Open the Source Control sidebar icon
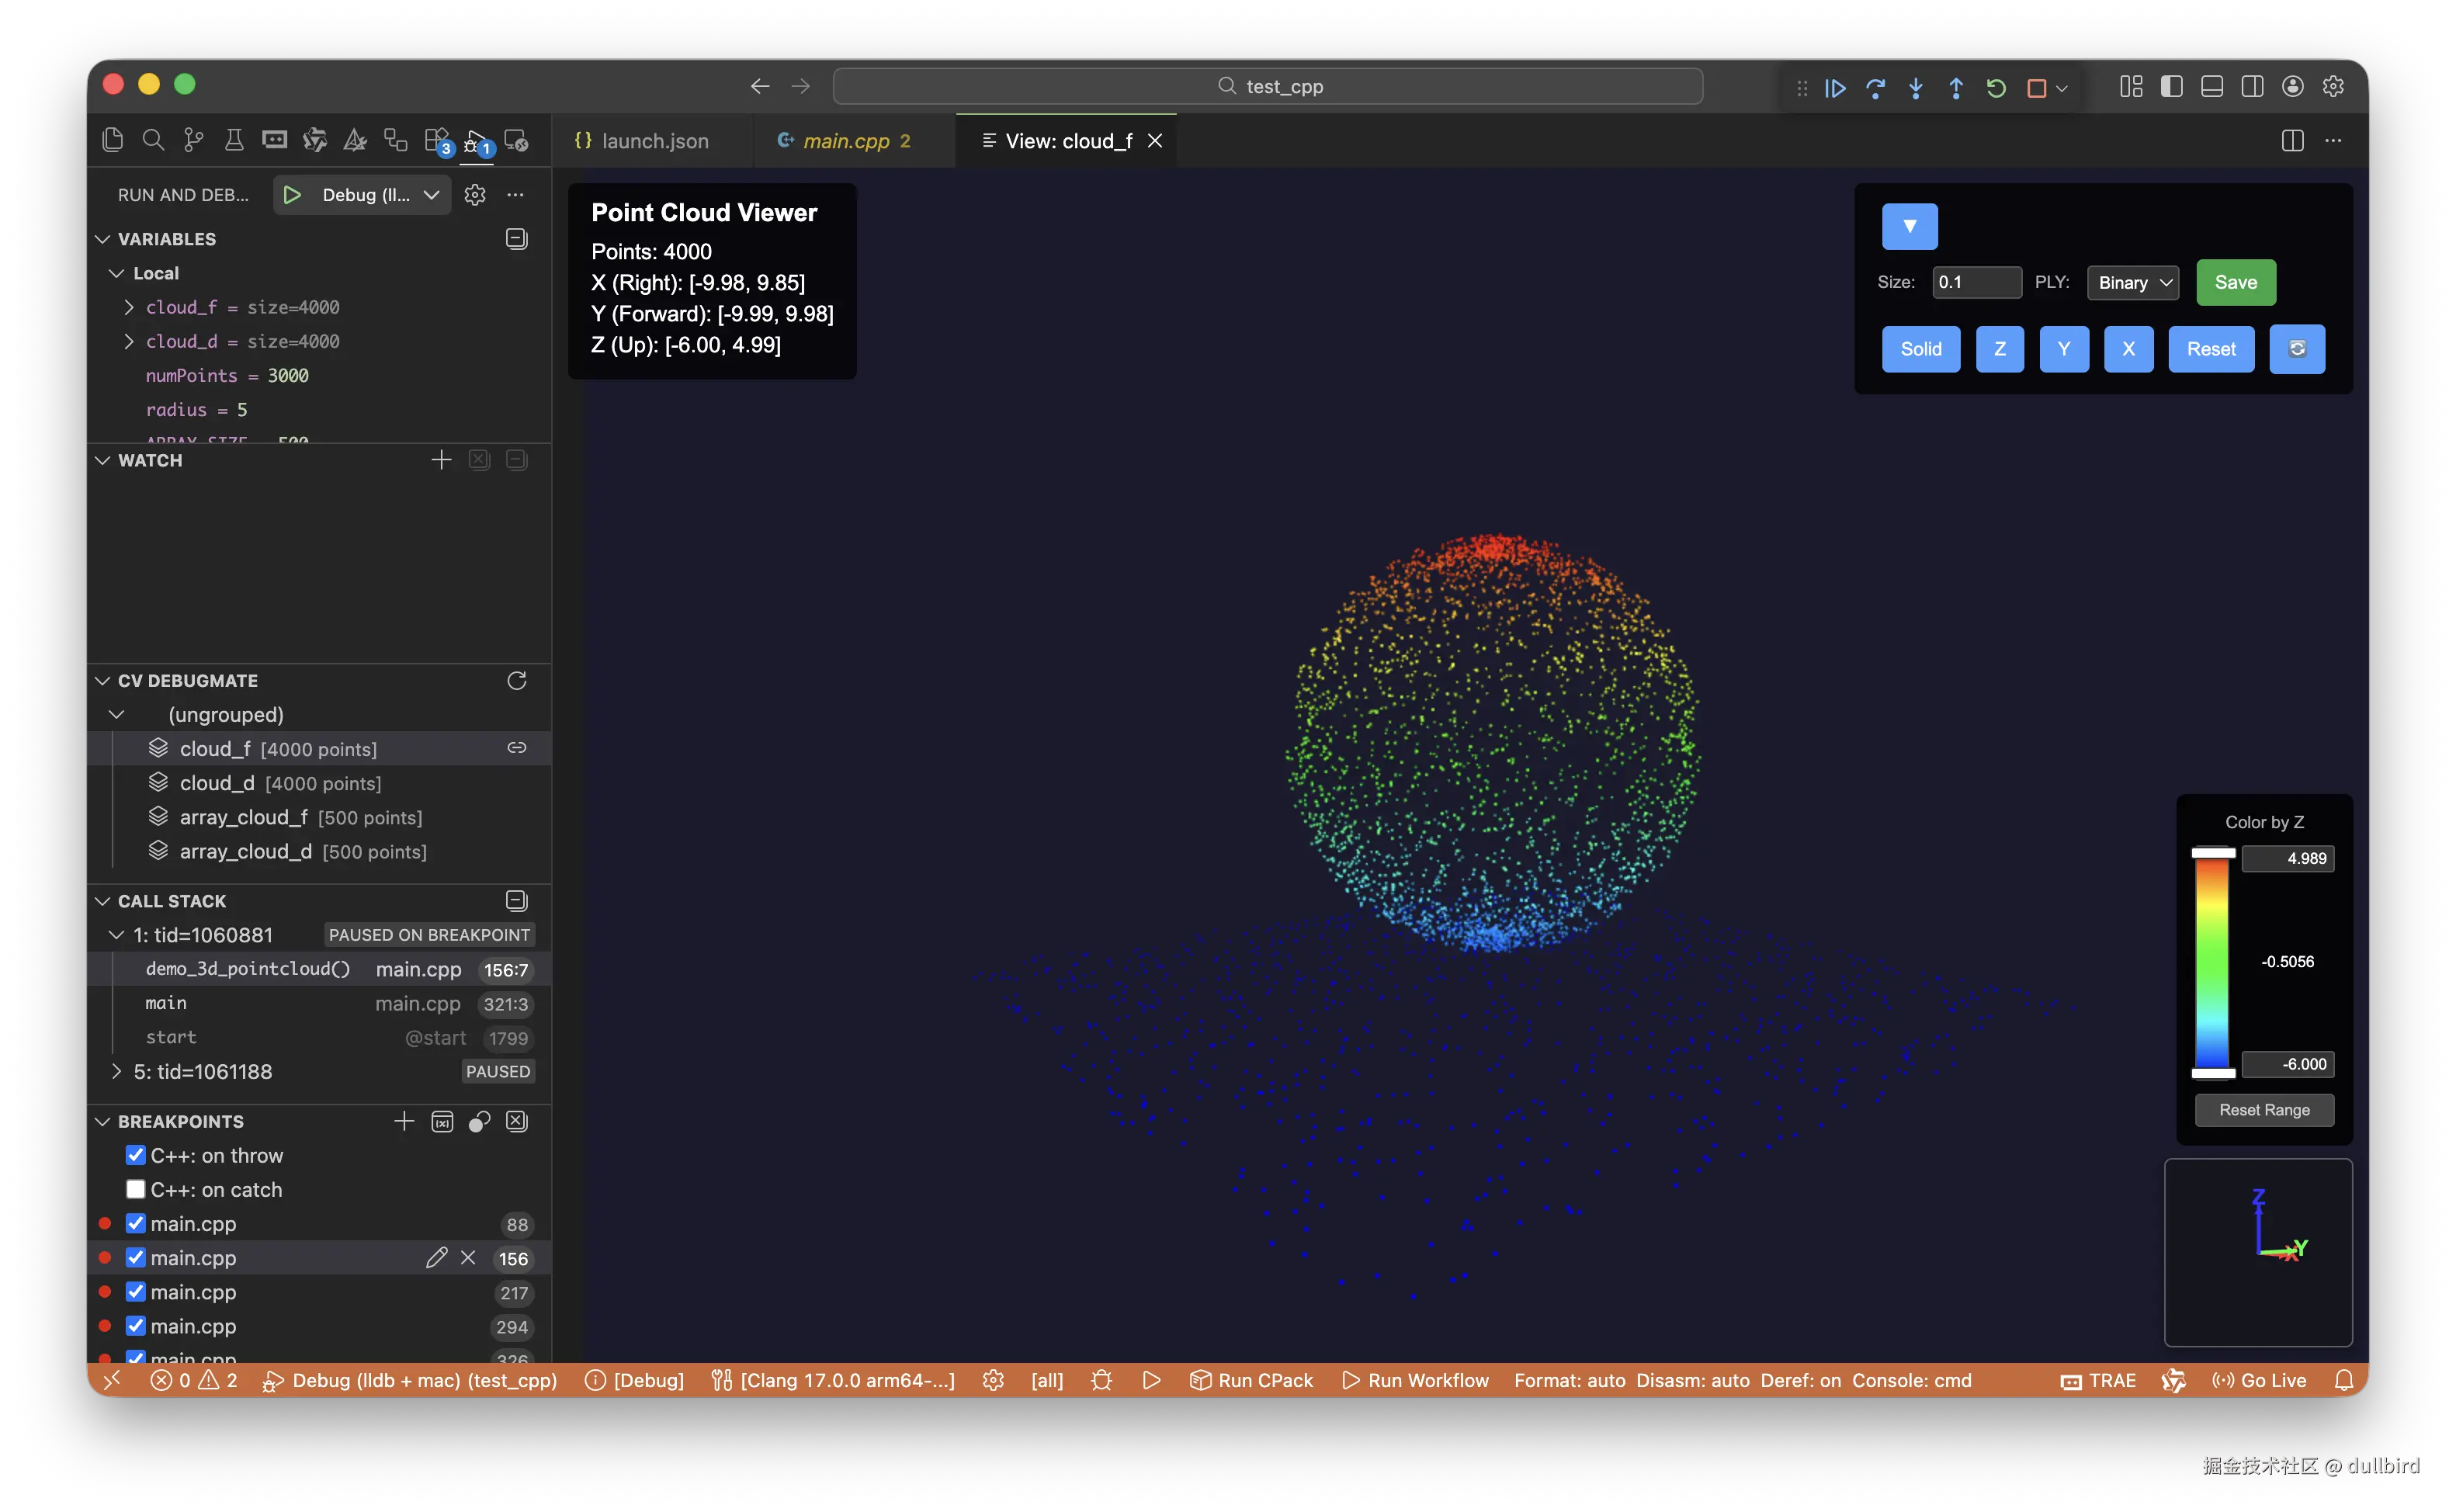The image size is (2456, 1512). tap(194, 140)
